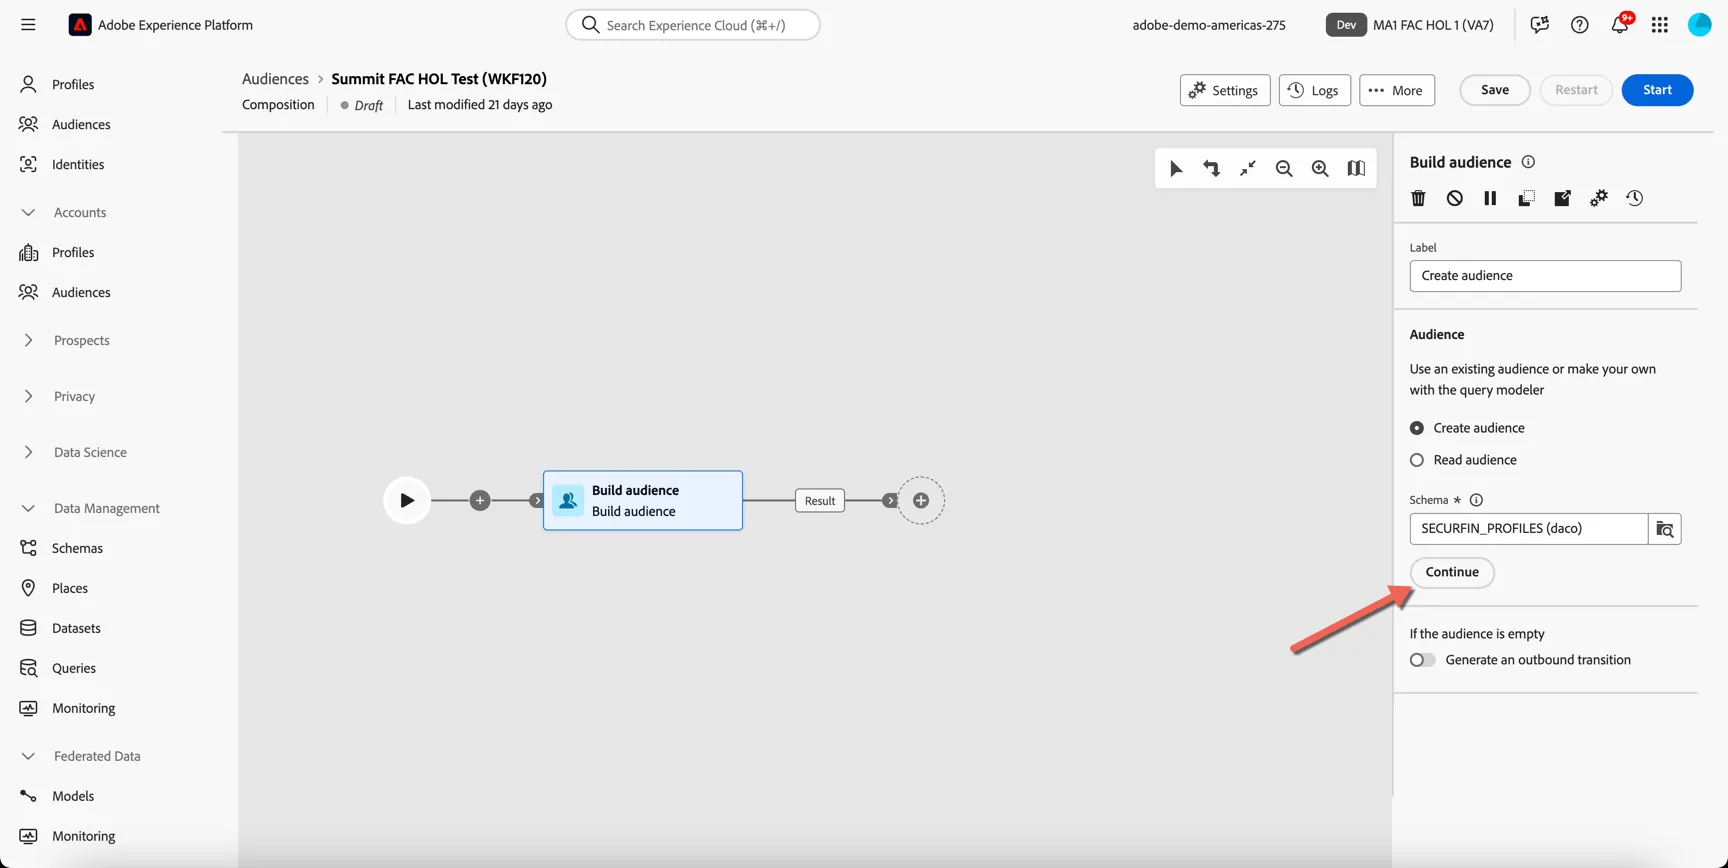The width and height of the screenshot is (1728, 868).
Task: Expand the Privacy section
Action: tap(28, 396)
